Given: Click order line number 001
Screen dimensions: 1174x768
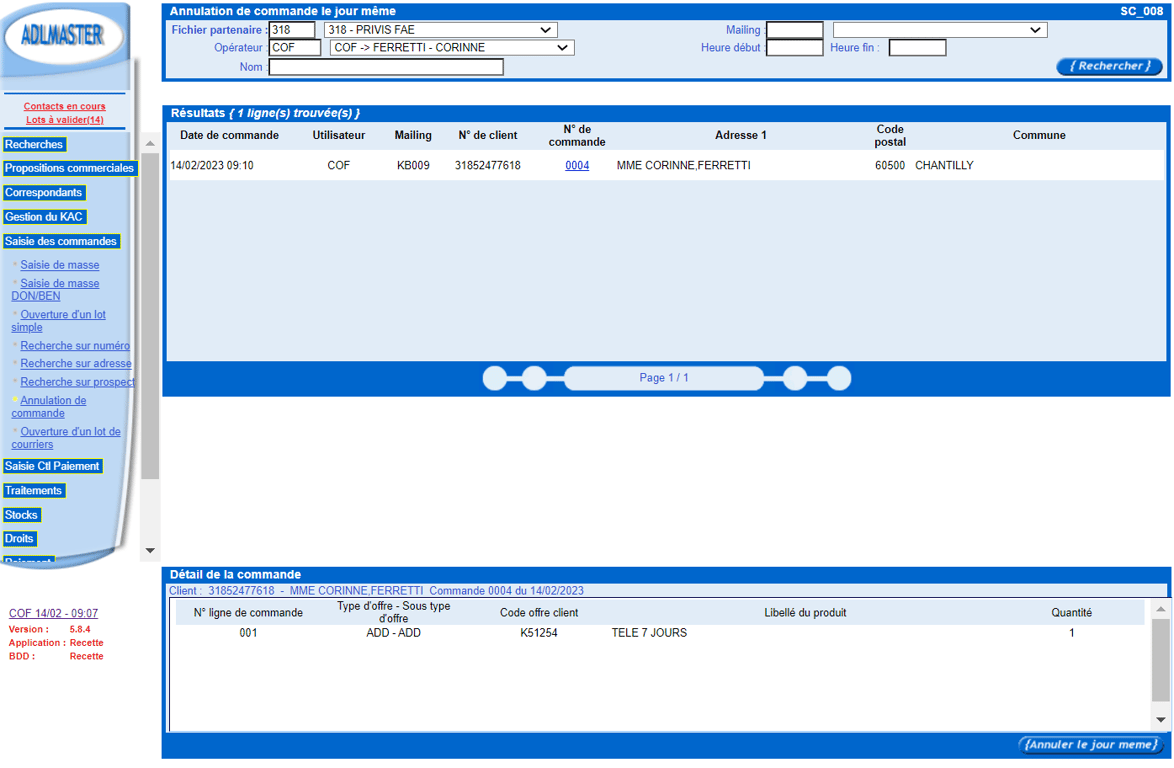Looking at the screenshot, I should coord(249,633).
